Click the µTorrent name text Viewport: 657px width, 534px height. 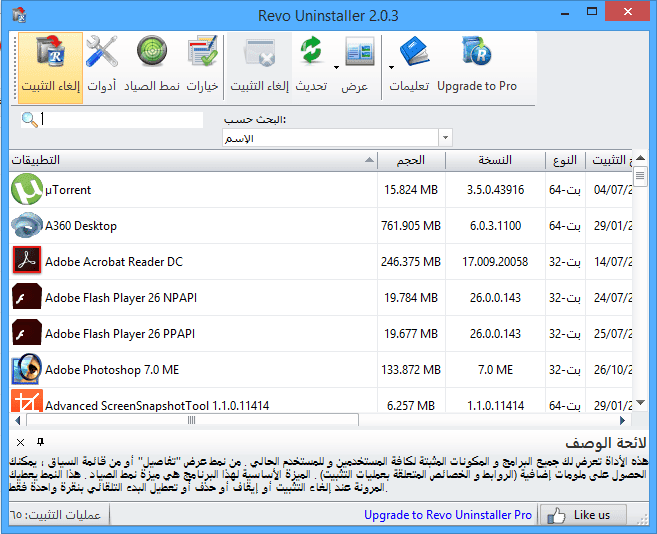coord(68,190)
